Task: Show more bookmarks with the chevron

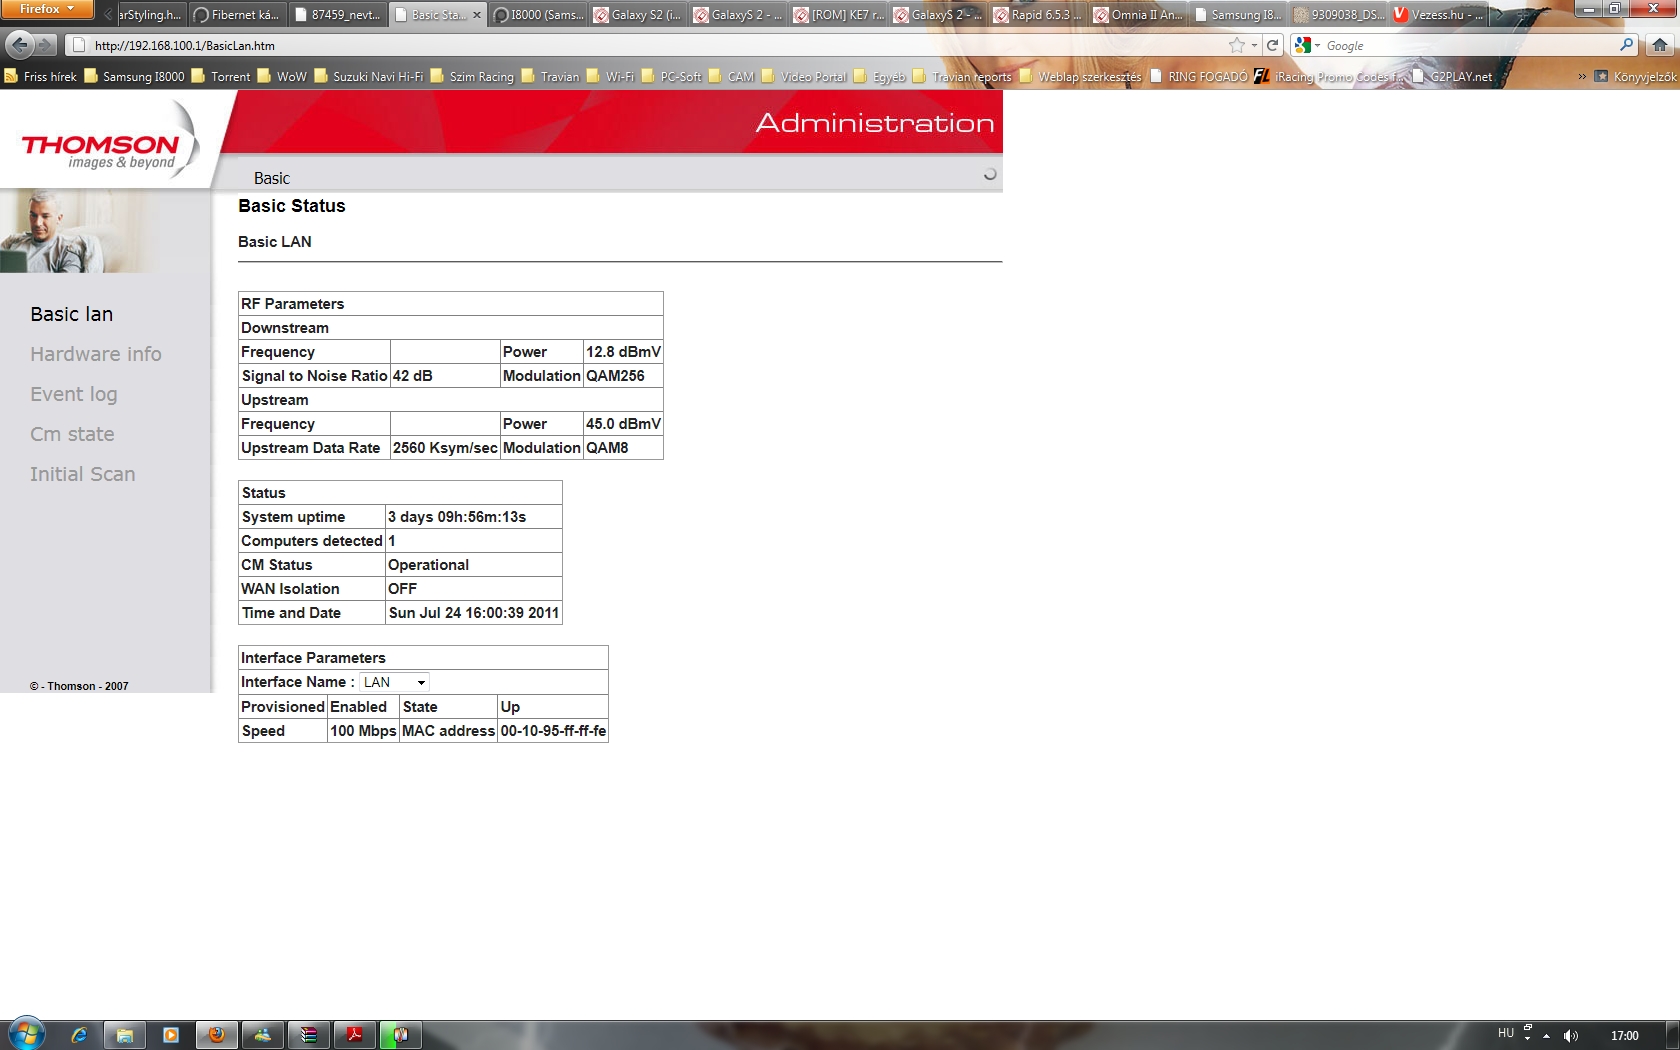Action: coord(1582,76)
